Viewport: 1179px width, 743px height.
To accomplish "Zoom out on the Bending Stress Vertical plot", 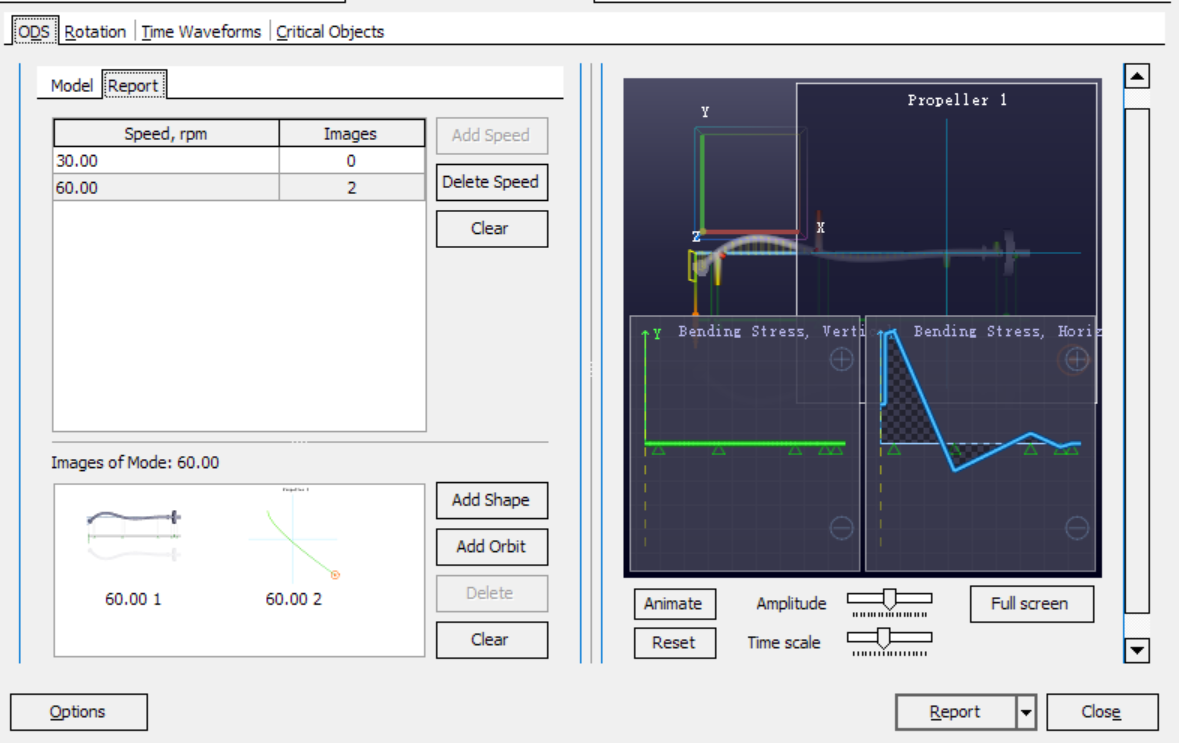I will pyautogui.click(x=841, y=528).
